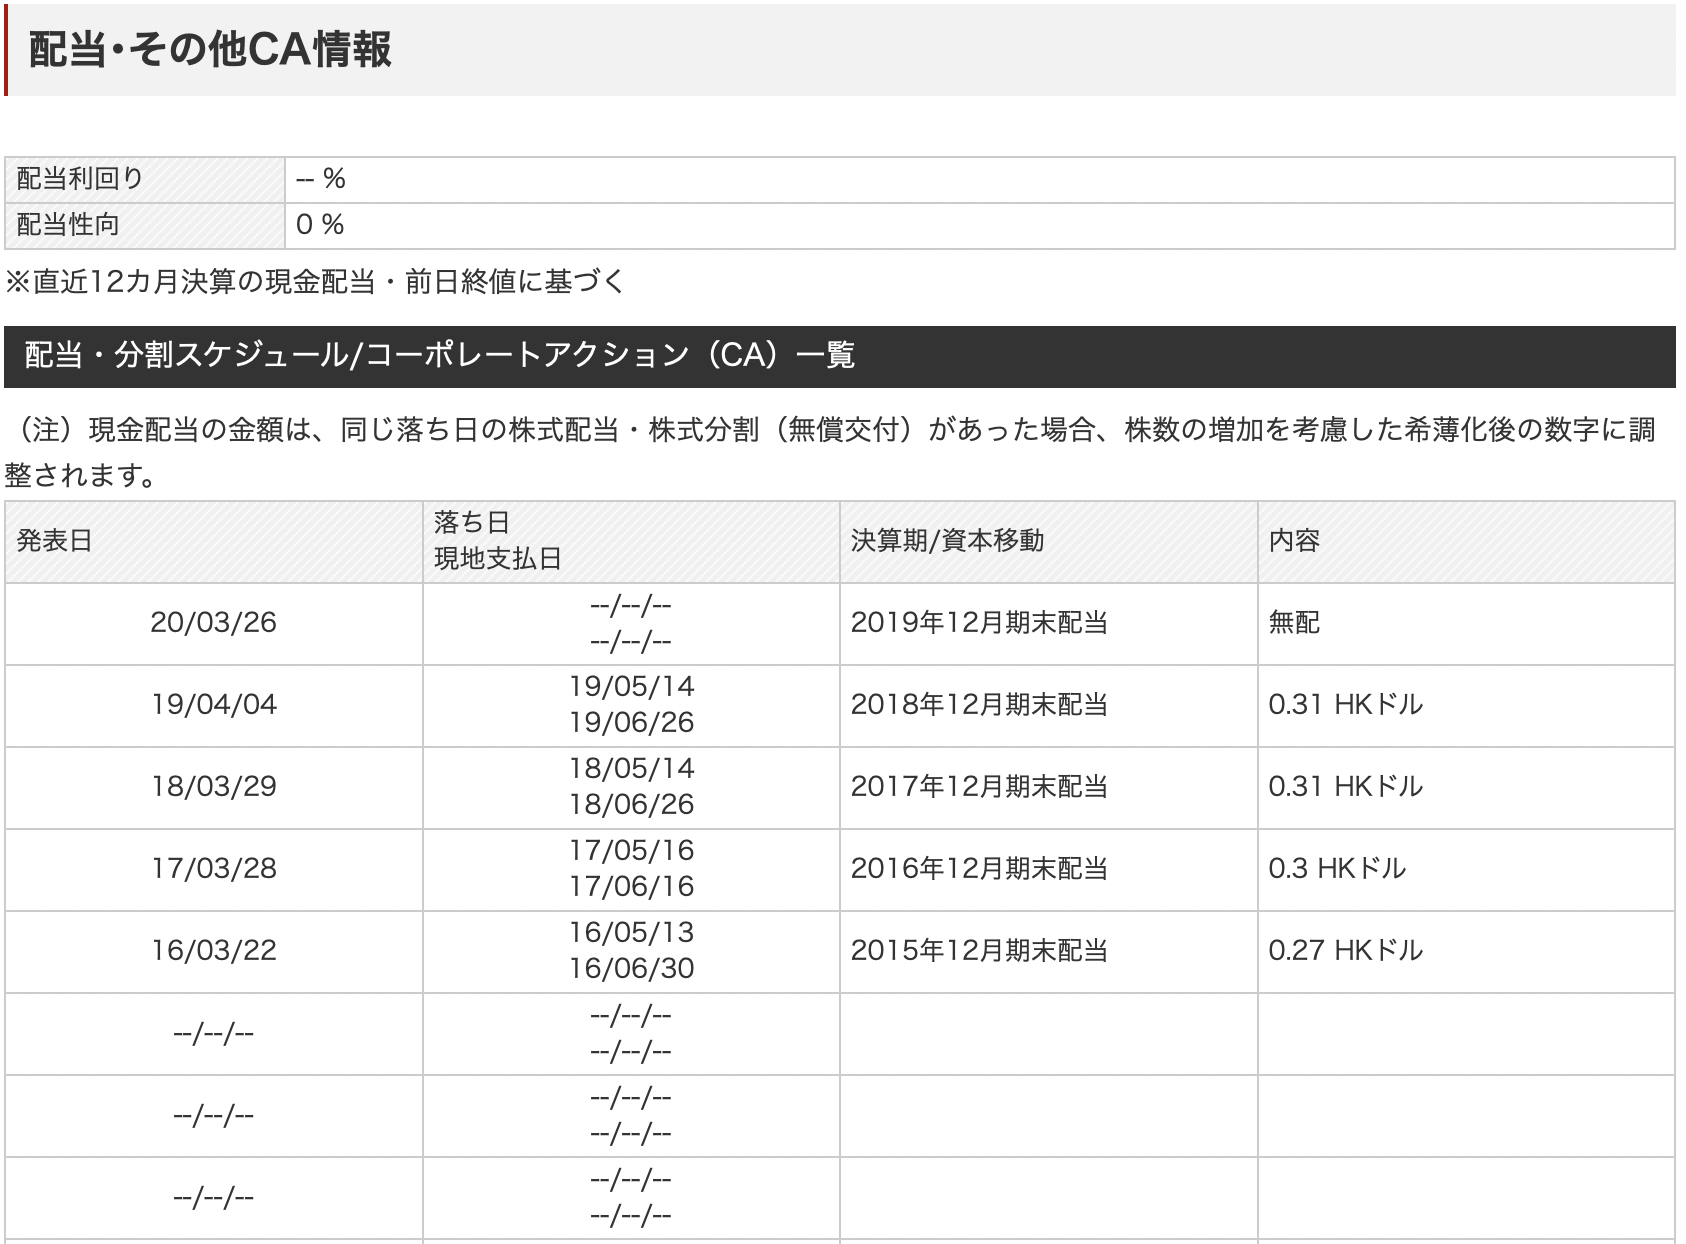Select ex-date 18/05/14
The width and height of the screenshot is (1686, 1244).
click(631, 769)
